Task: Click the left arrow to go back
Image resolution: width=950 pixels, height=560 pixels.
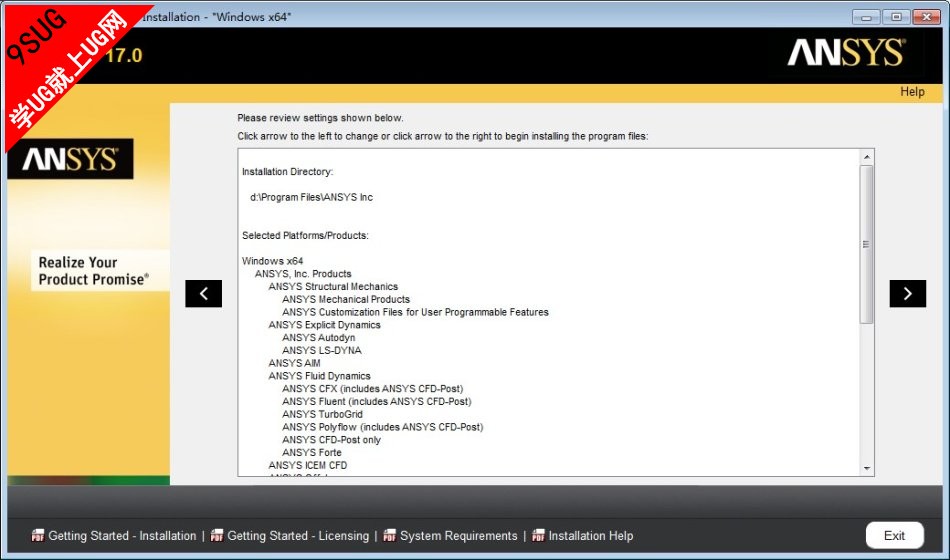Action: (204, 293)
